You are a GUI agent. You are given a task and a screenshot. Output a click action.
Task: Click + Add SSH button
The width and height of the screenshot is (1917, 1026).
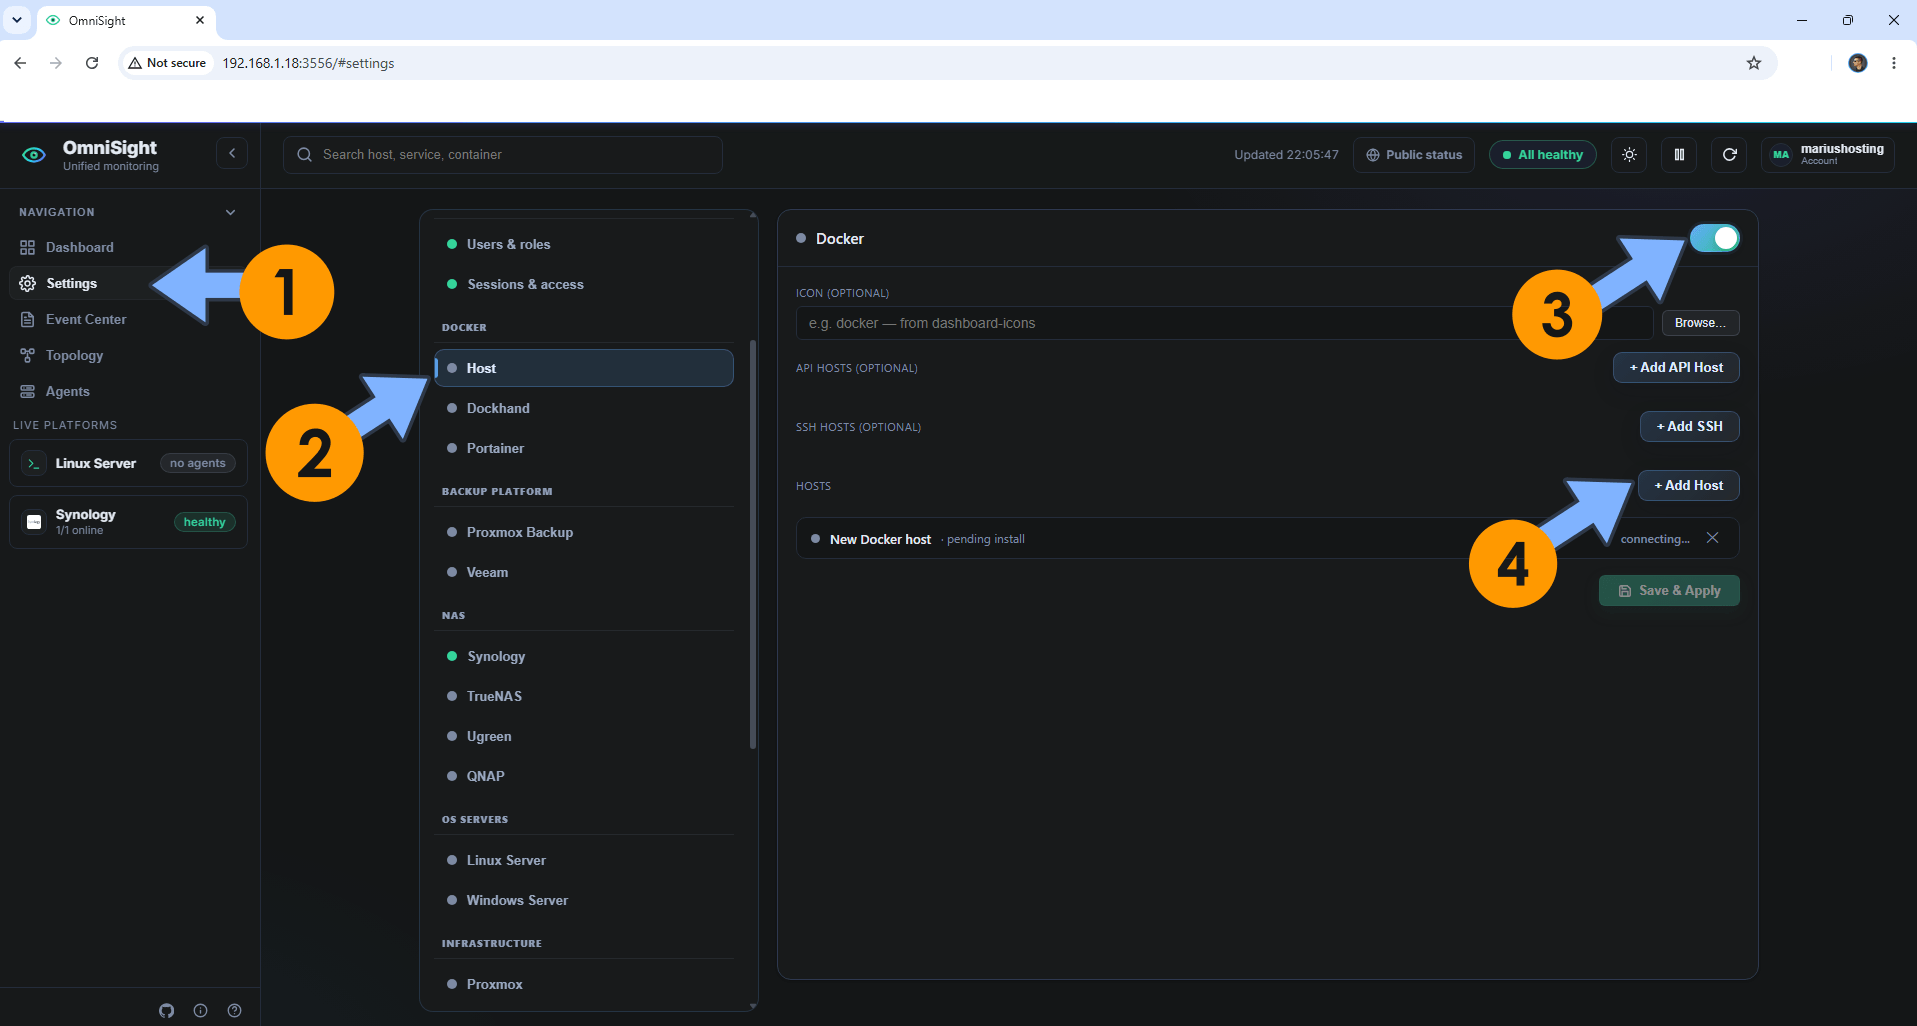pyautogui.click(x=1689, y=426)
